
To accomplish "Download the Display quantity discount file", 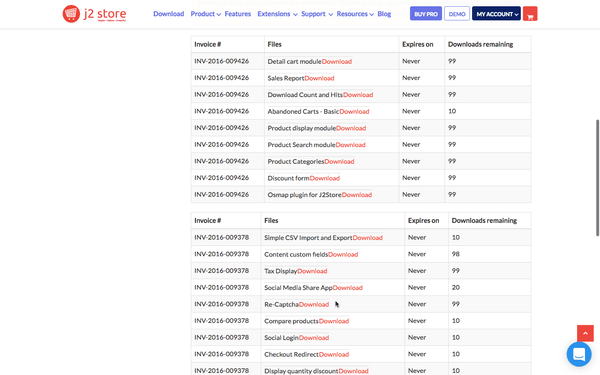I will click(354, 371).
